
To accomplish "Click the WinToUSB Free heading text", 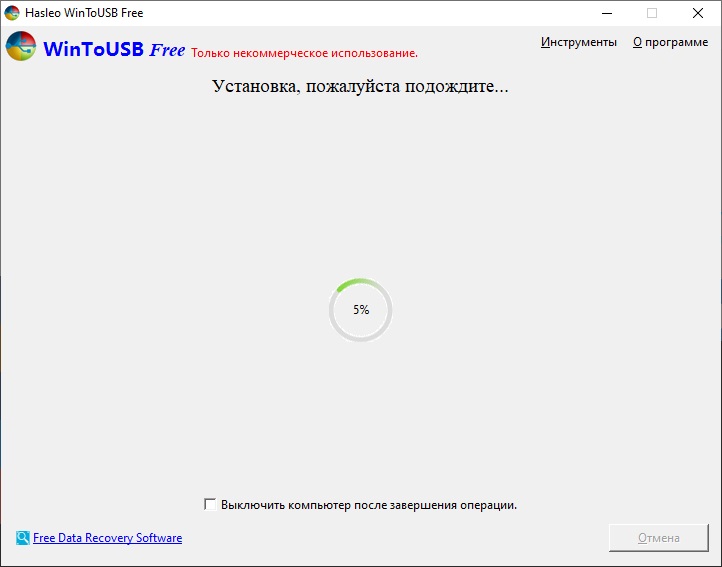I will (x=114, y=49).
